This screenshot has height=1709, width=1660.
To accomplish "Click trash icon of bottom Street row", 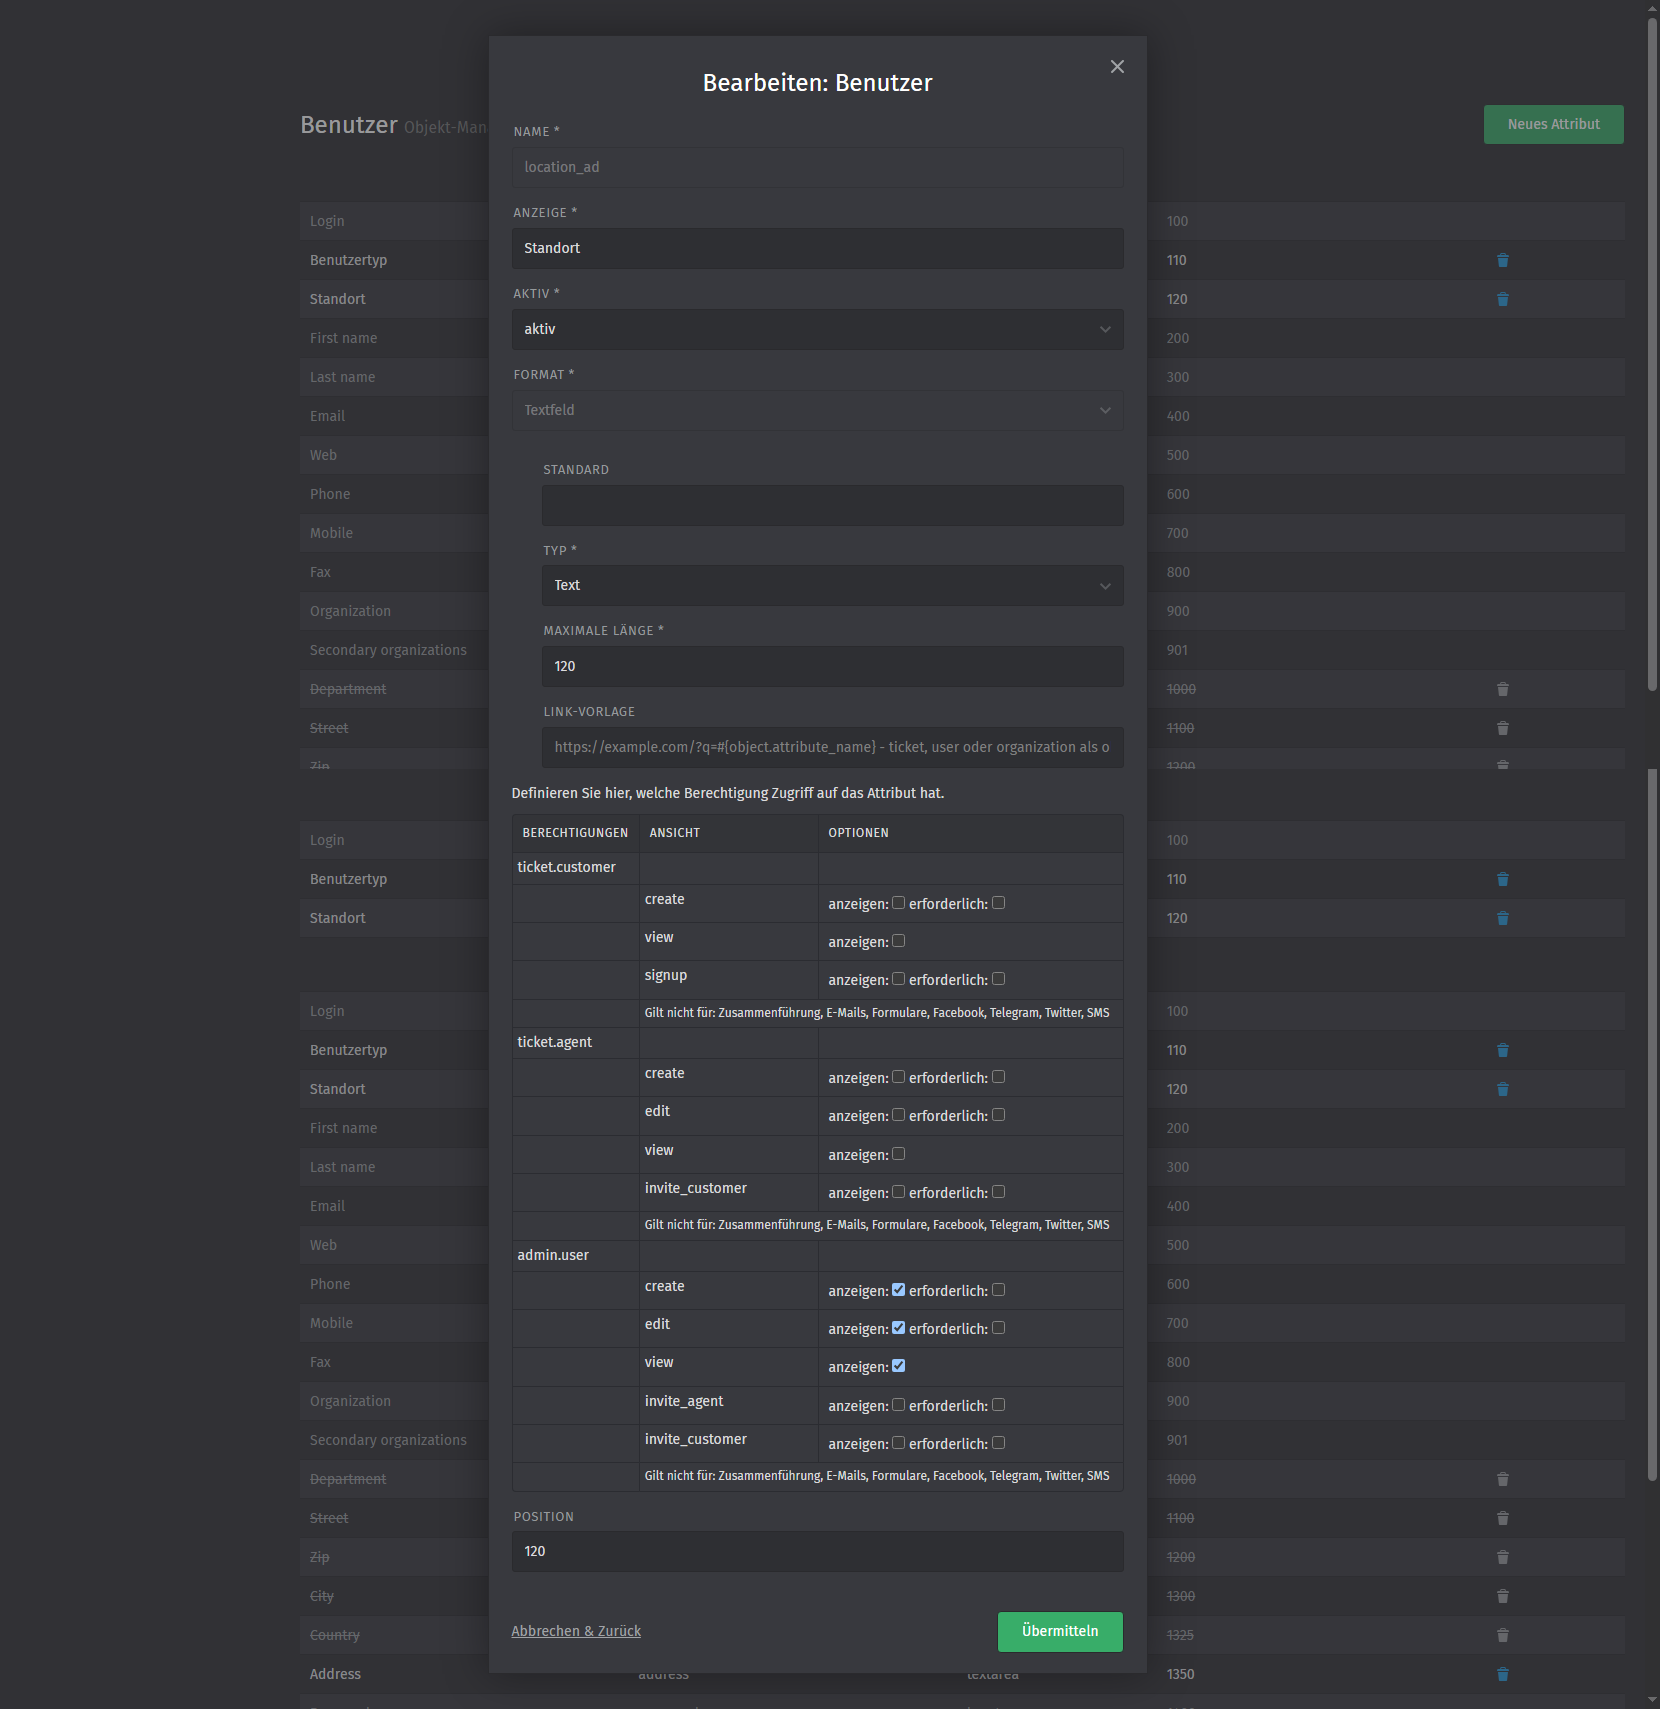I will click(x=1502, y=1518).
